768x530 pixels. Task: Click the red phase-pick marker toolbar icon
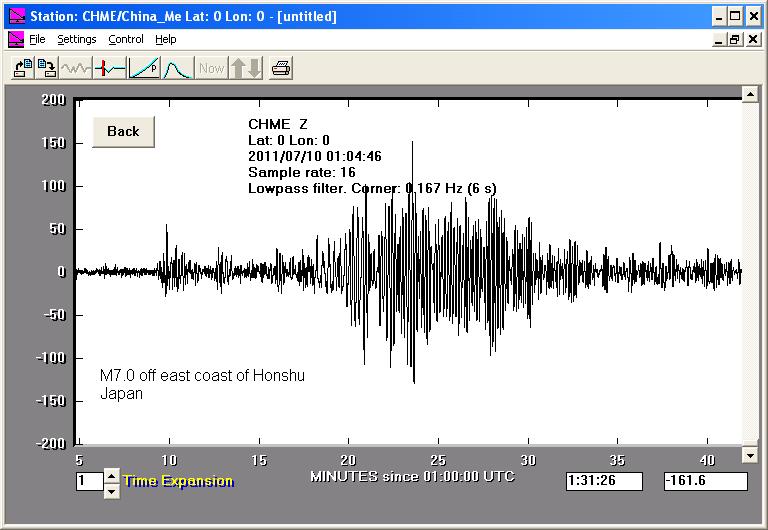click(110, 68)
